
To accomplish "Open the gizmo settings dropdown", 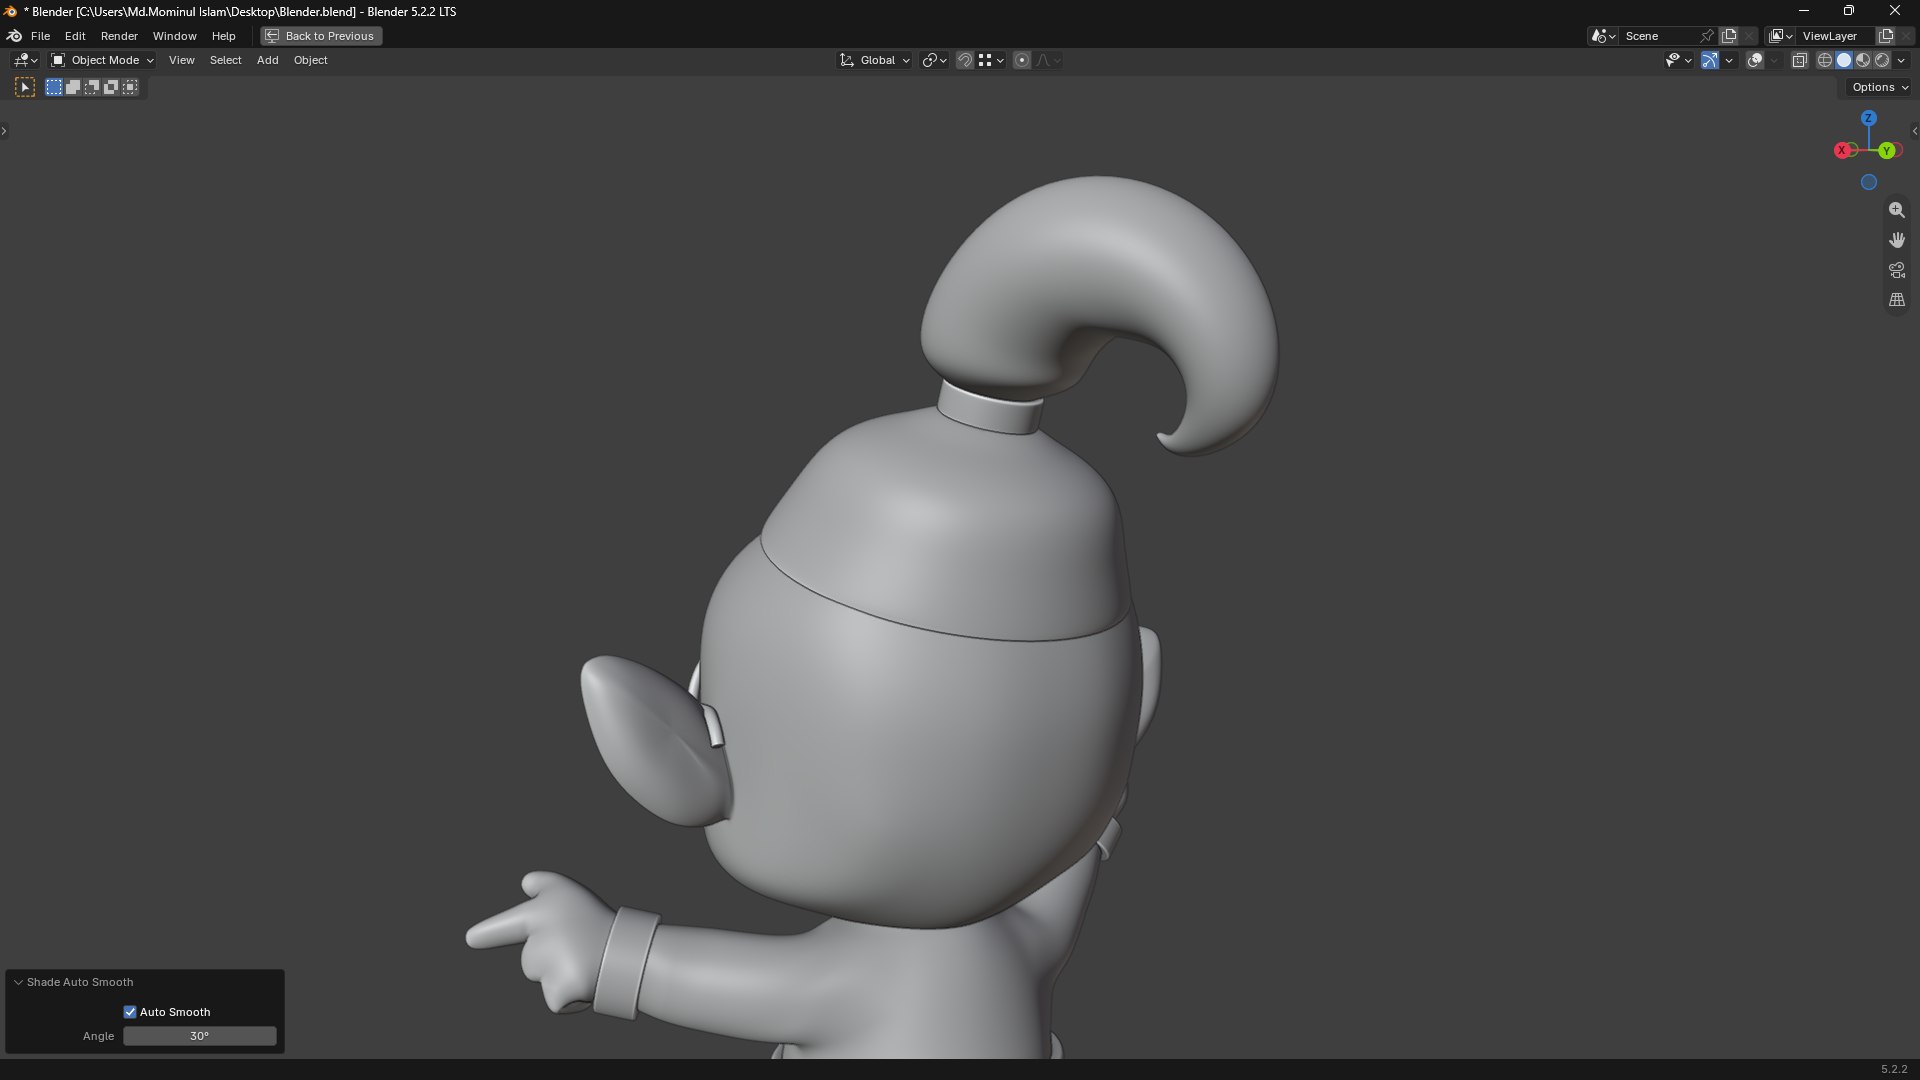I will pos(1729,60).
